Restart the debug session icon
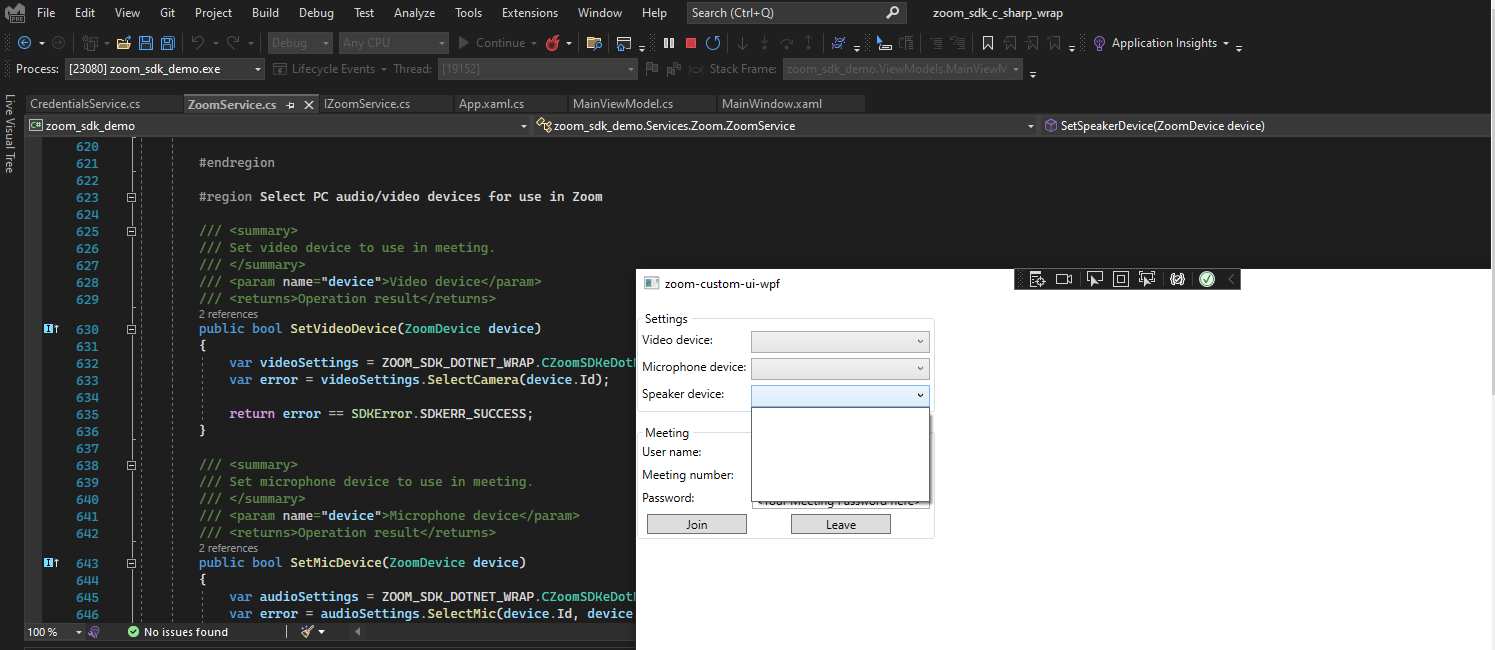The image size is (1495, 650). tap(712, 42)
